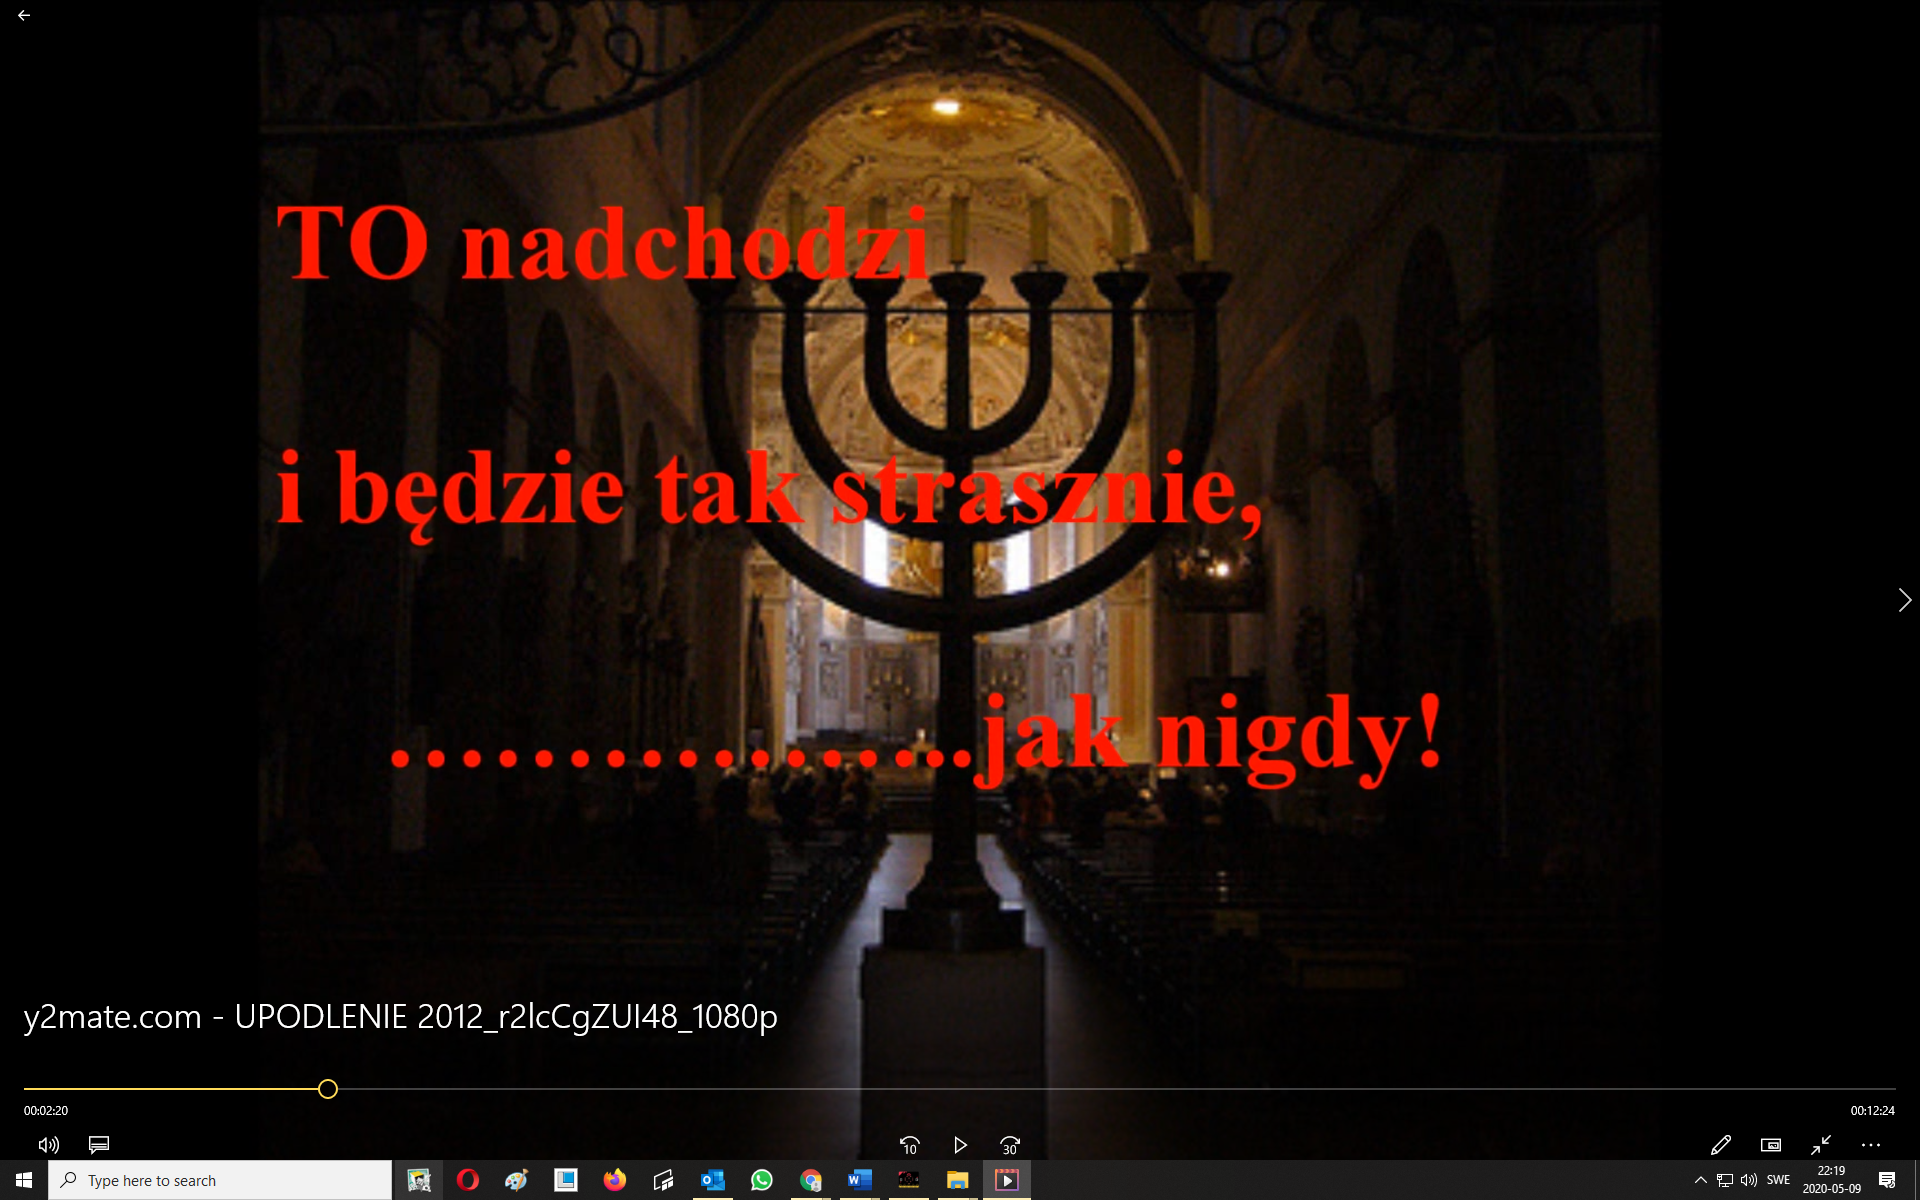This screenshot has height=1200, width=1920.
Task: Click the seek bar progress handle
Action: coord(328,1089)
